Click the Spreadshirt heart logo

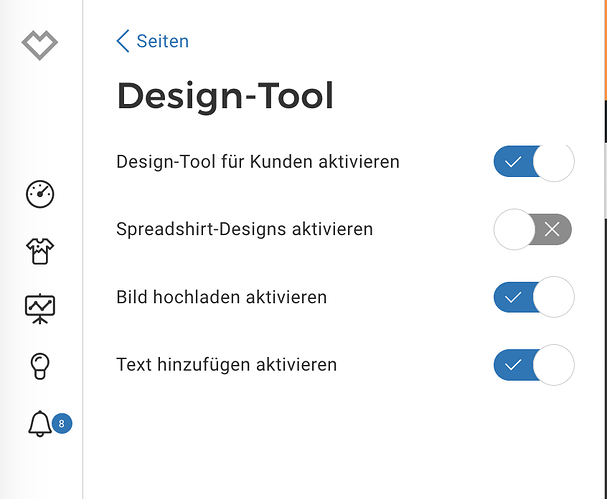(40, 45)
